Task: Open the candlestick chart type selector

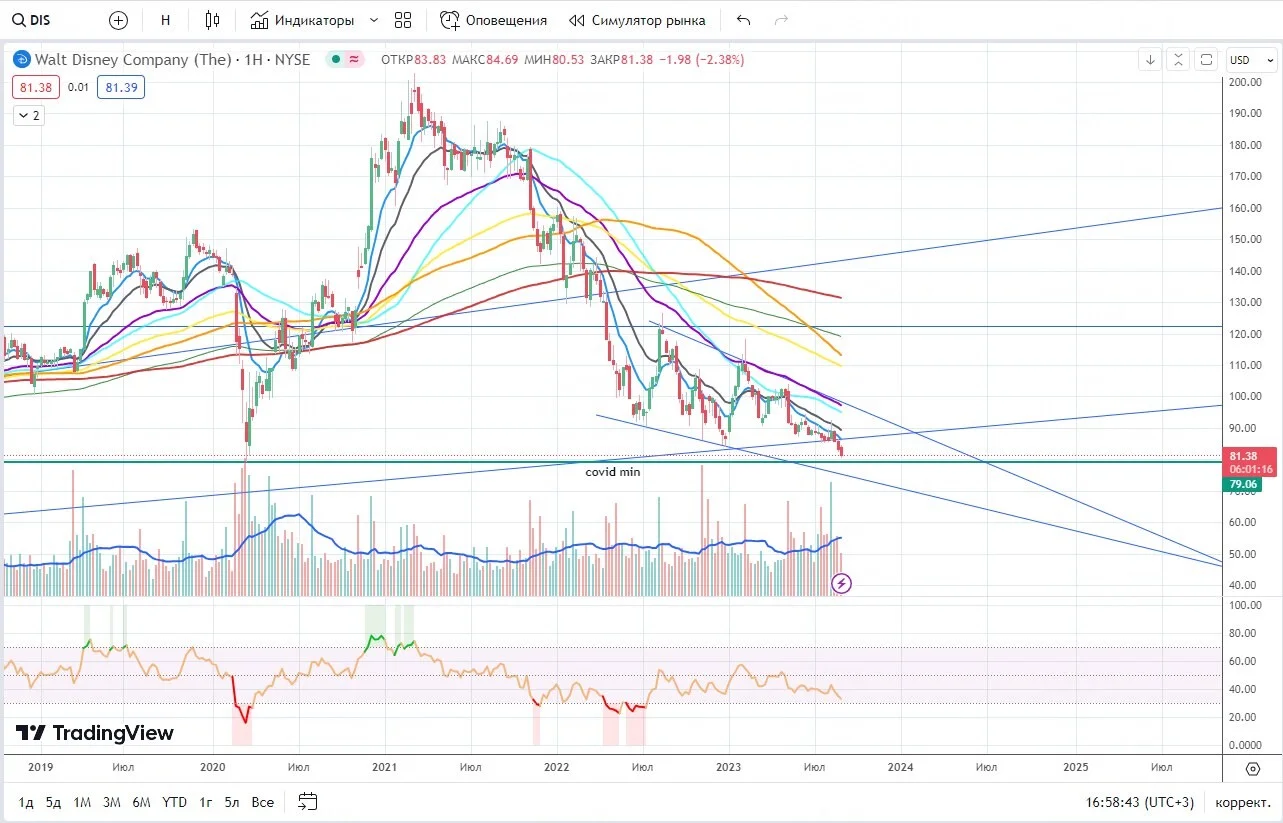Action: (x=212, y=20)
